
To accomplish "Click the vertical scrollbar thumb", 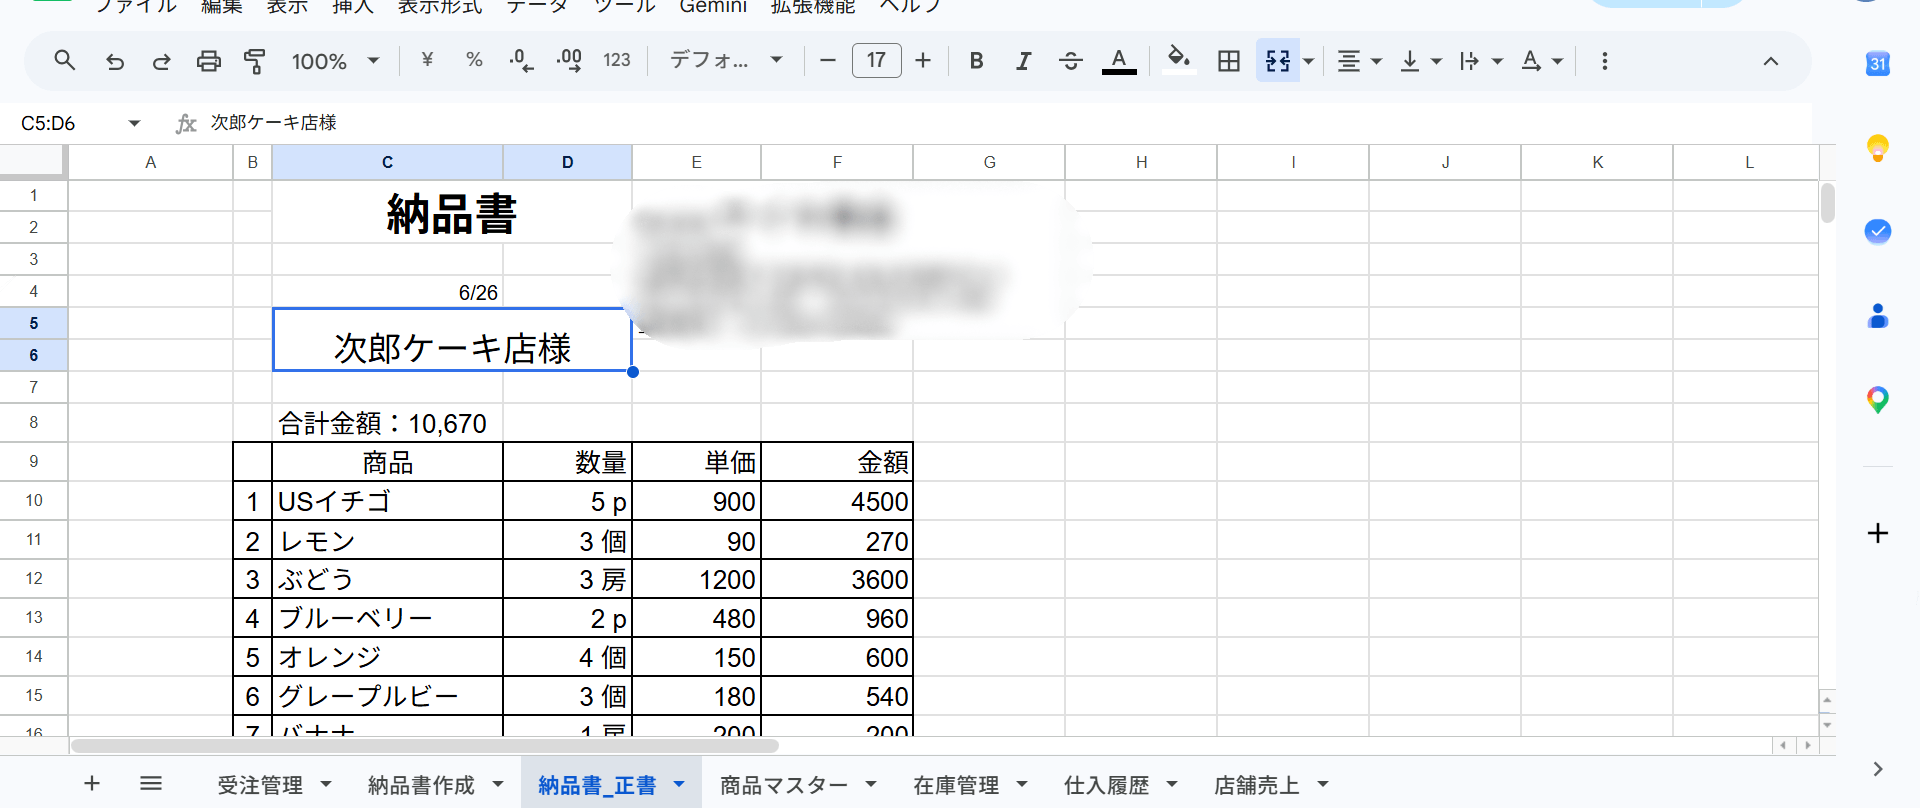I will pos(1828,202).
